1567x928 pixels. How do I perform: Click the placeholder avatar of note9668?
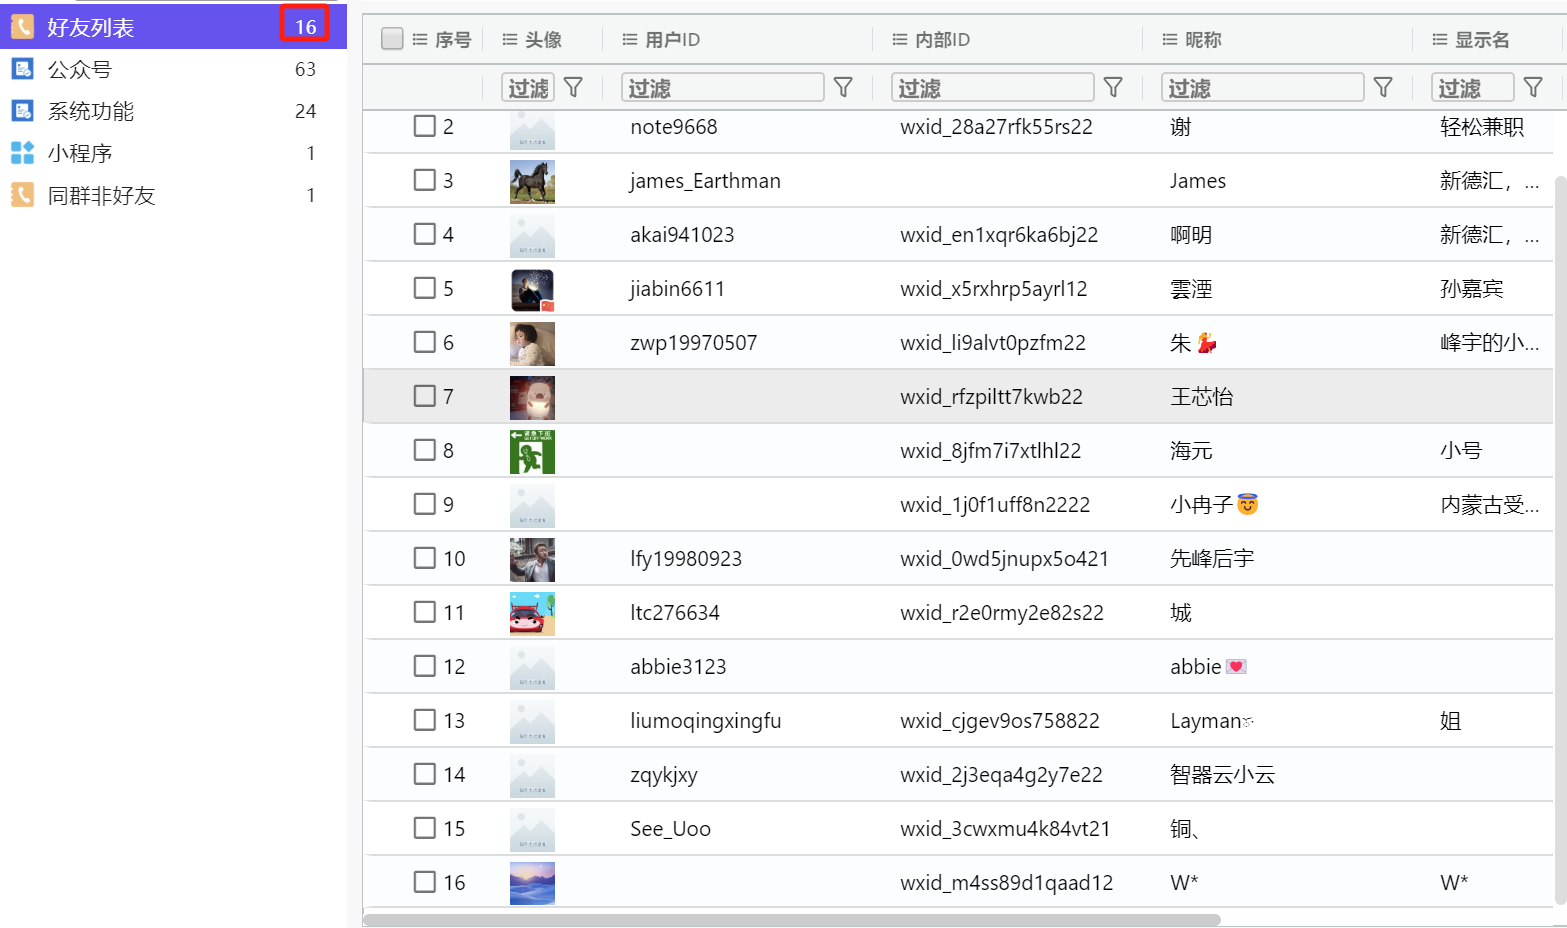tap(532, 130)
